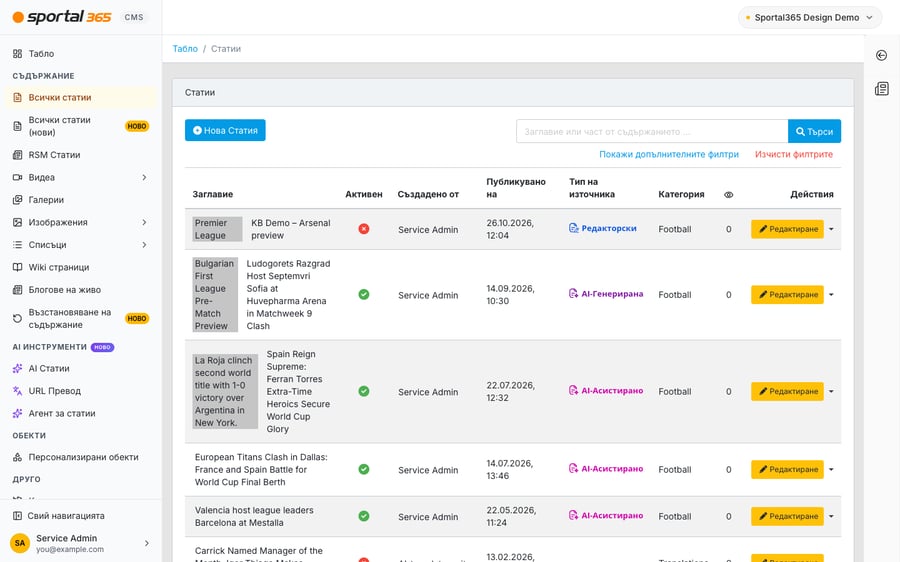Screen dimensions: 900x562
Task: Open actions dropdown for European Titans Clash article
Action: point(831,470)
